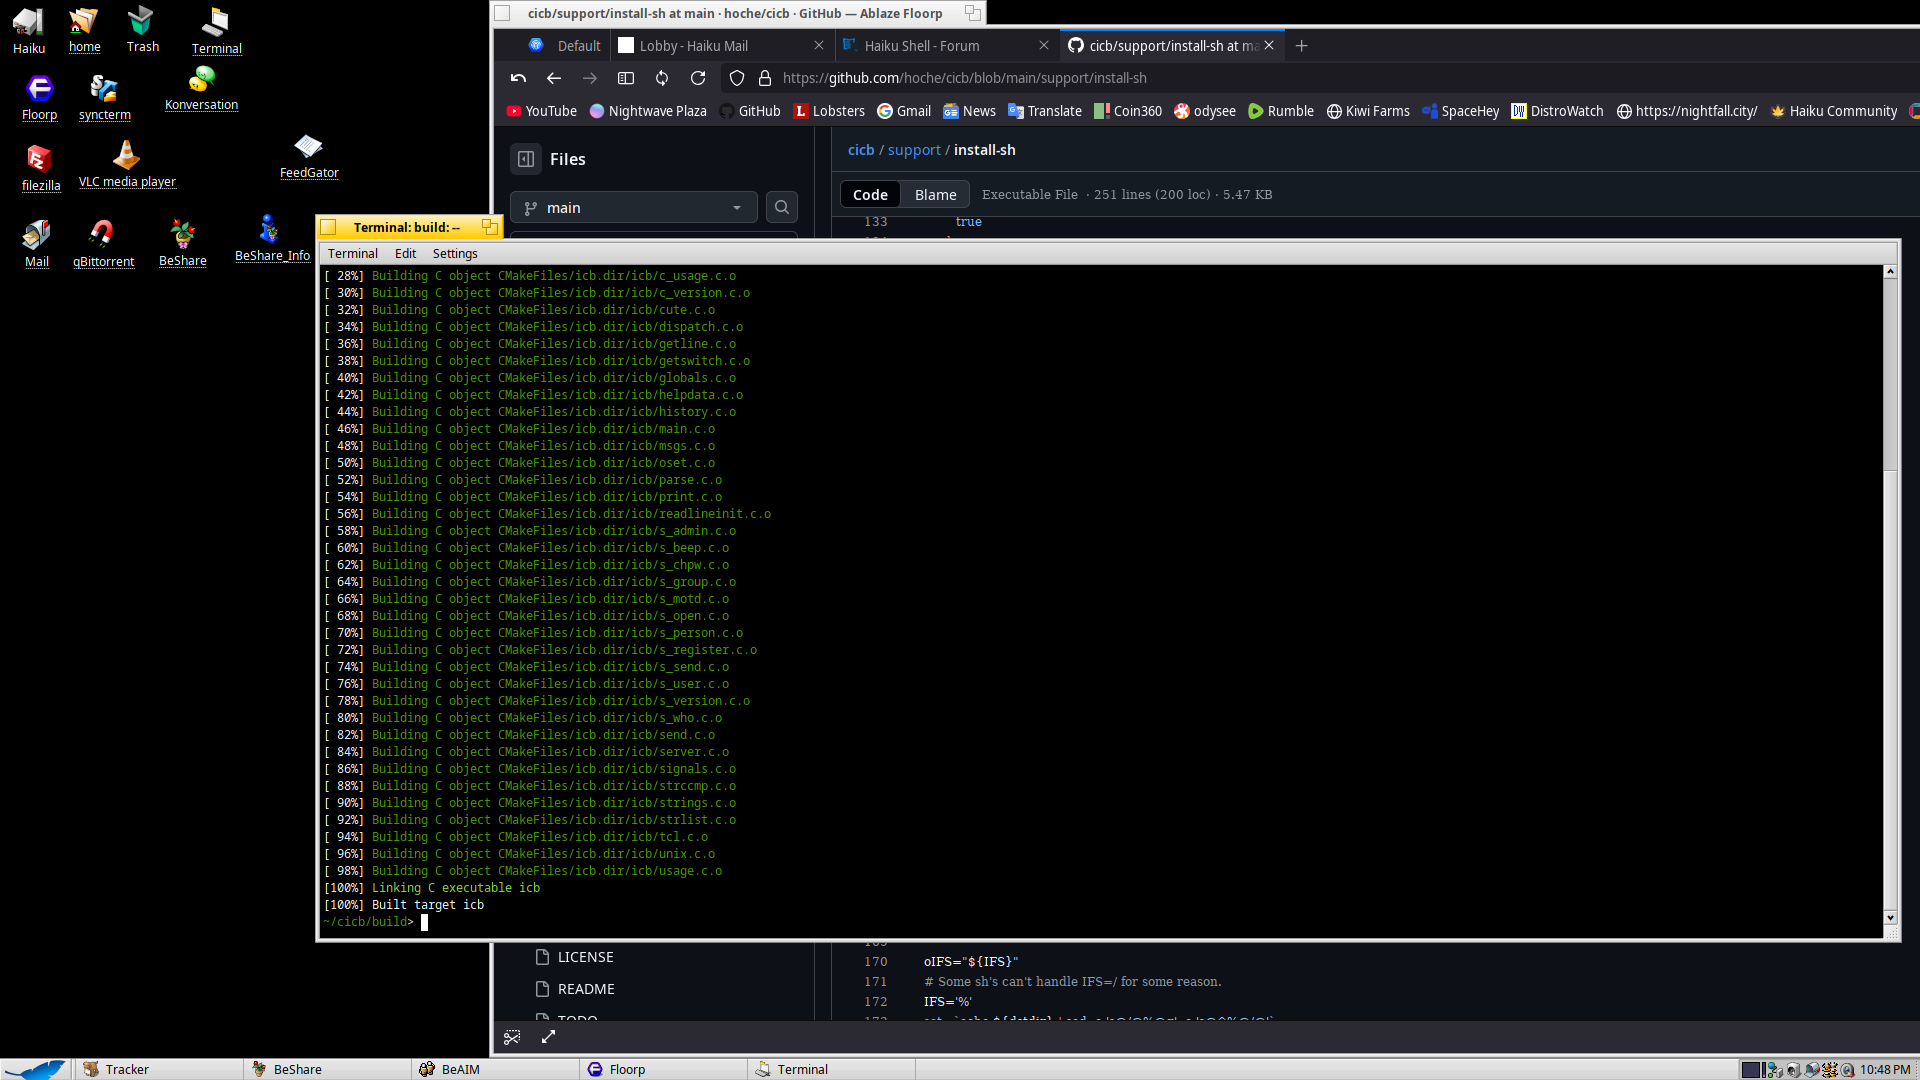Click the tracking protection shield icon

click(737, 78)
